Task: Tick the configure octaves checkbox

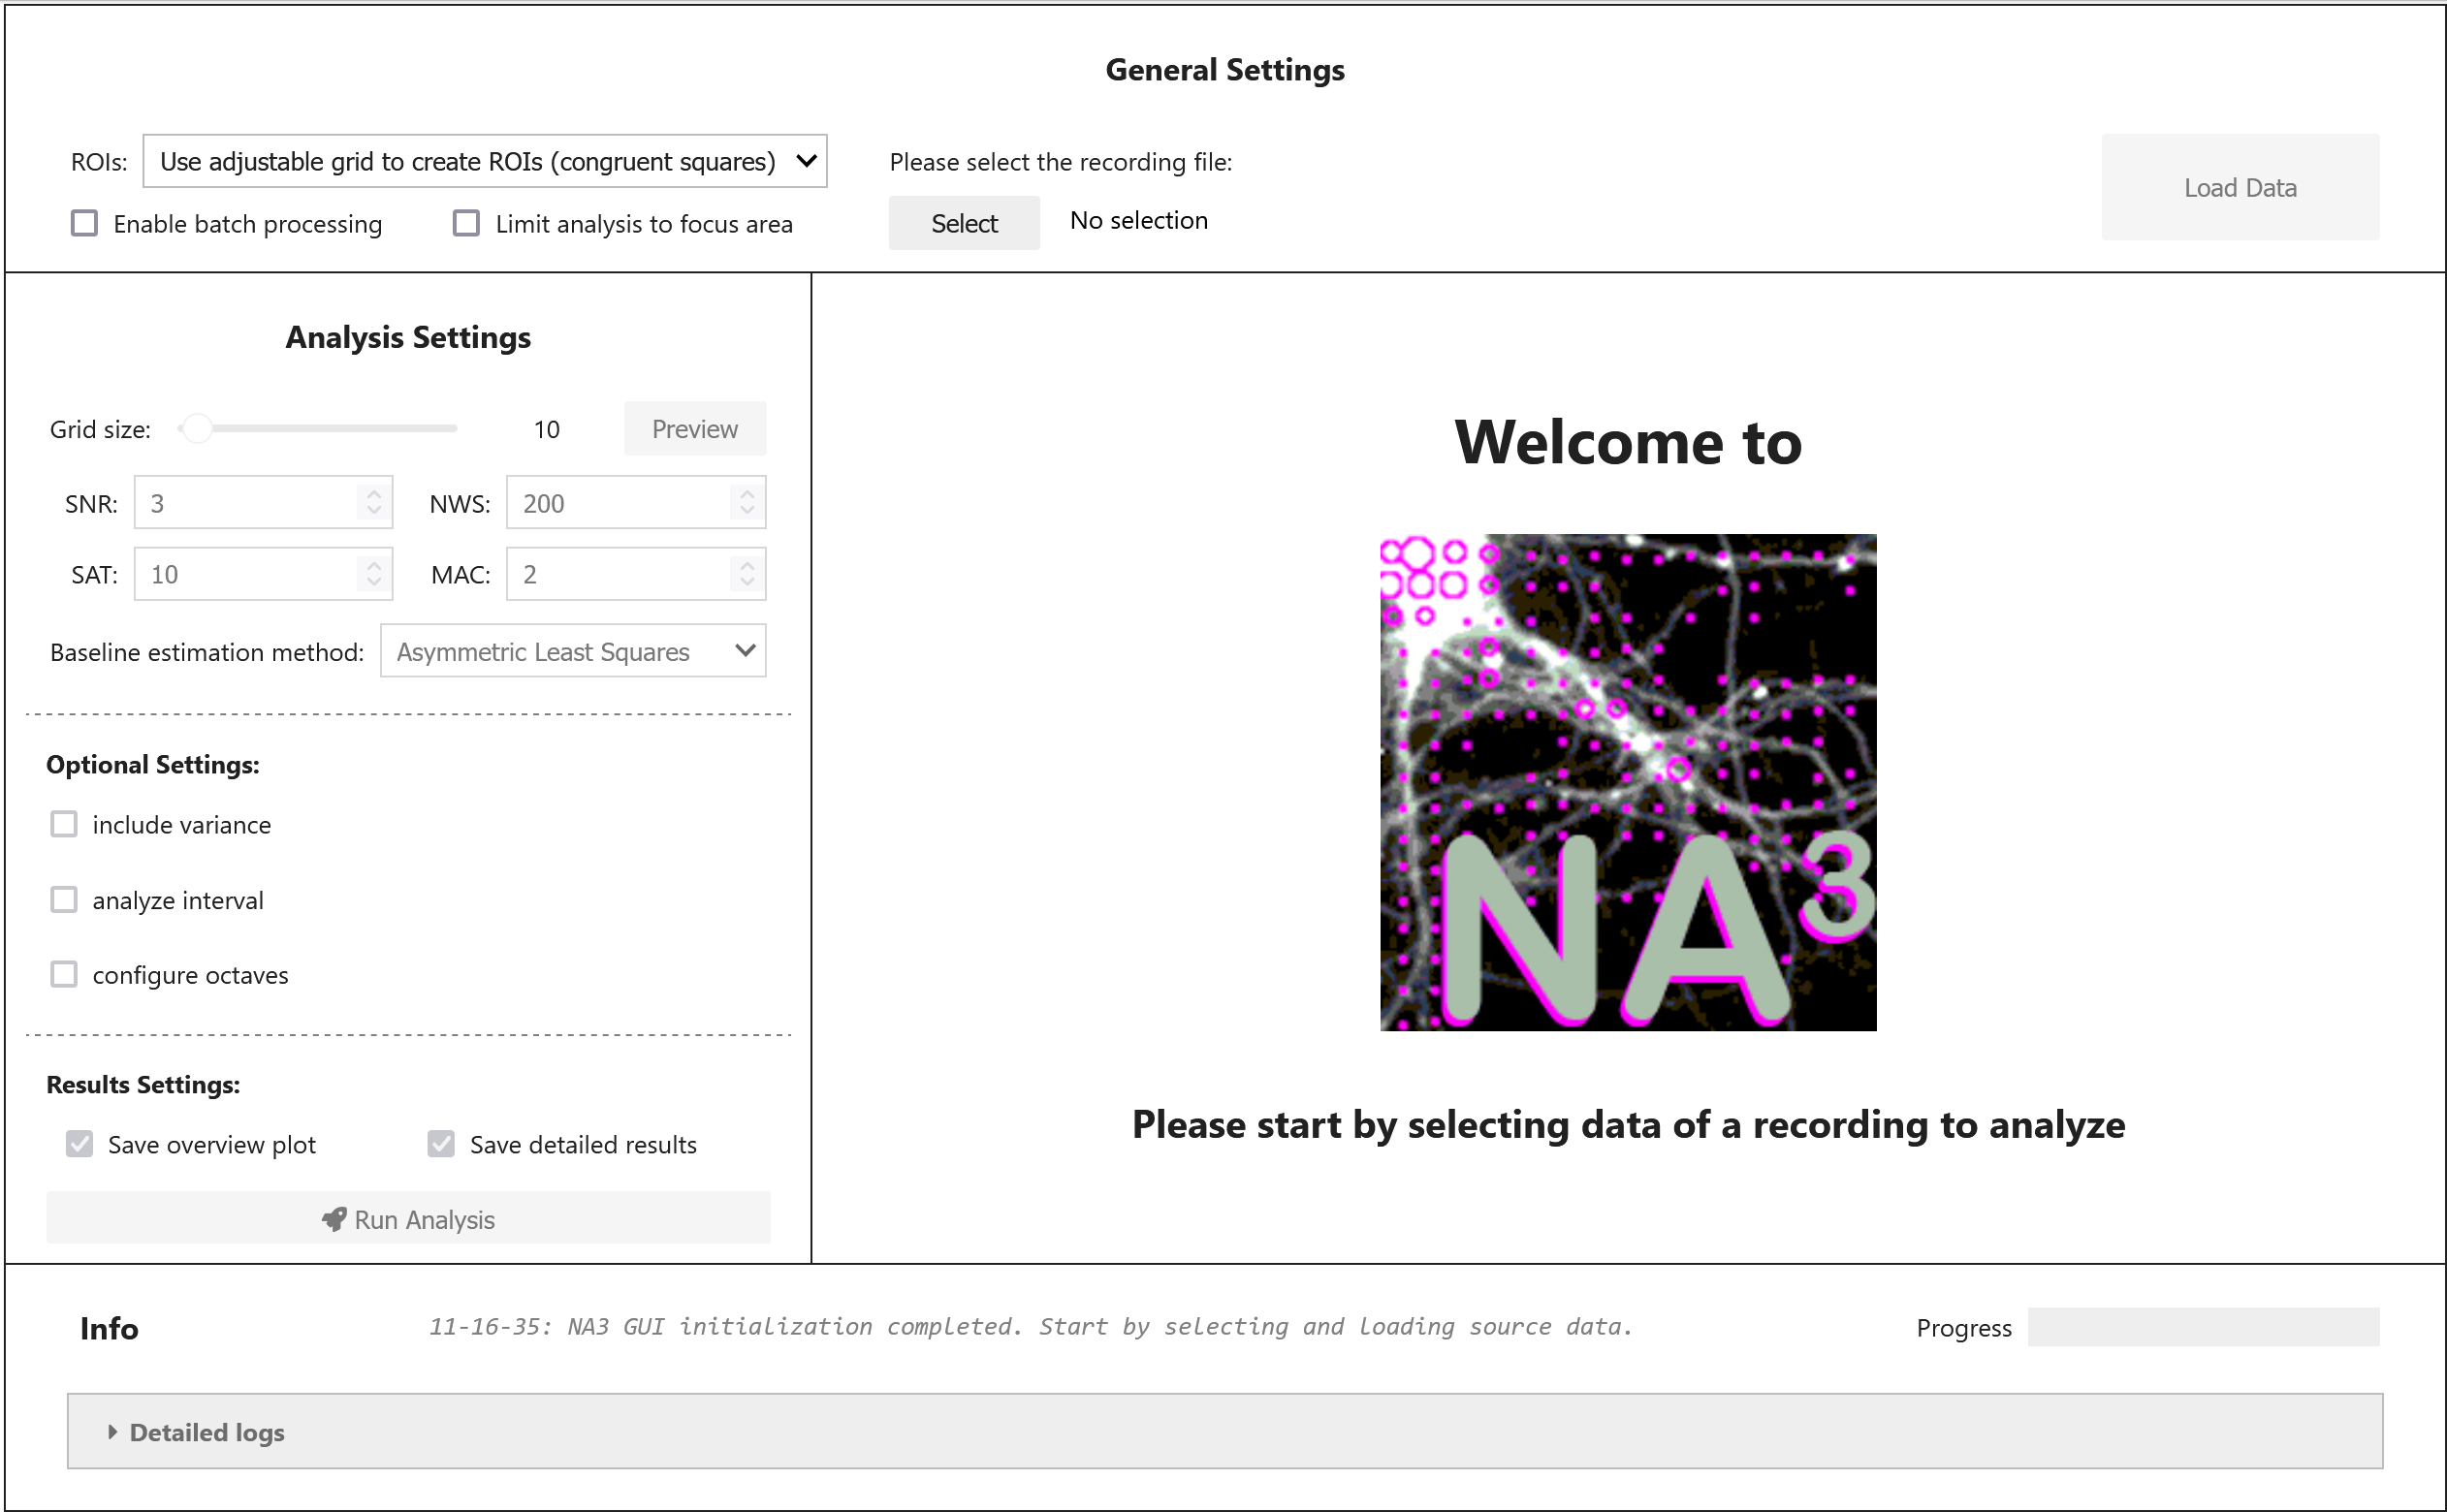Action: coord(64,974)
